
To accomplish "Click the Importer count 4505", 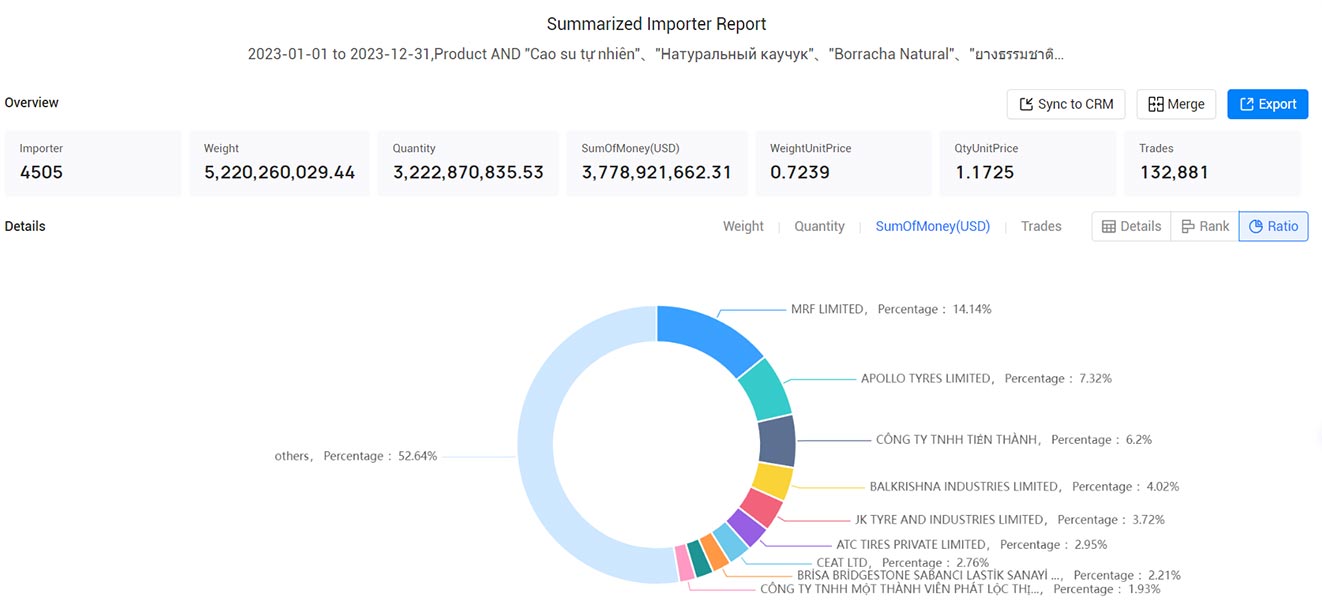I will coord(41,172).
